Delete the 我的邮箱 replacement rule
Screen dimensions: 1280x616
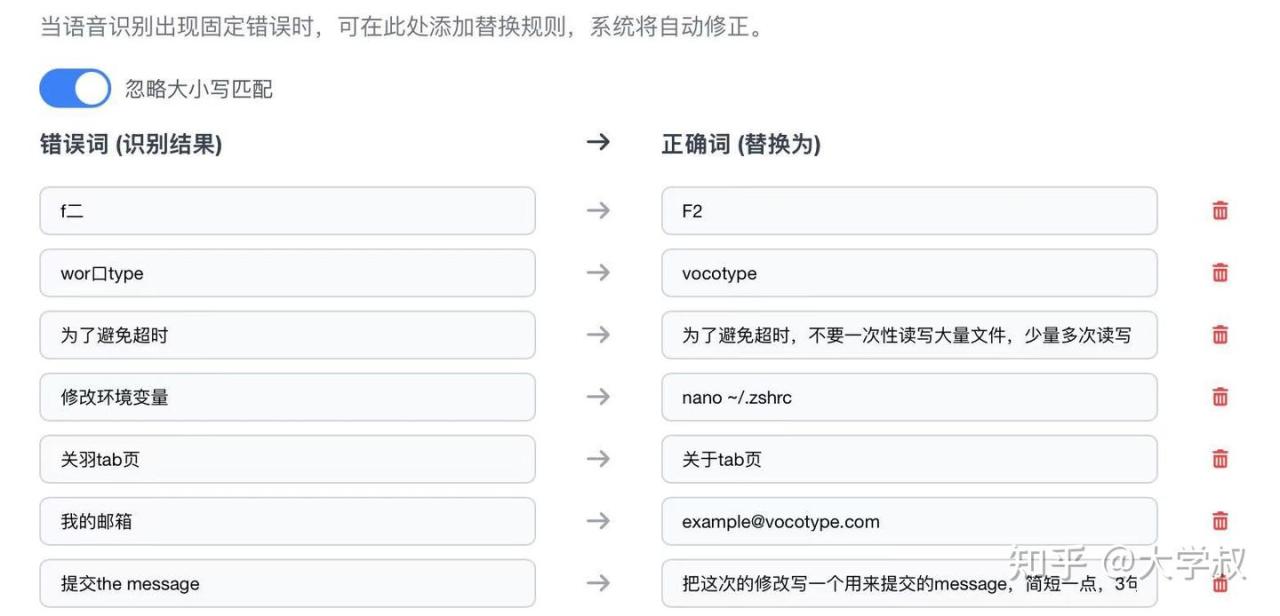[1220, 521]
